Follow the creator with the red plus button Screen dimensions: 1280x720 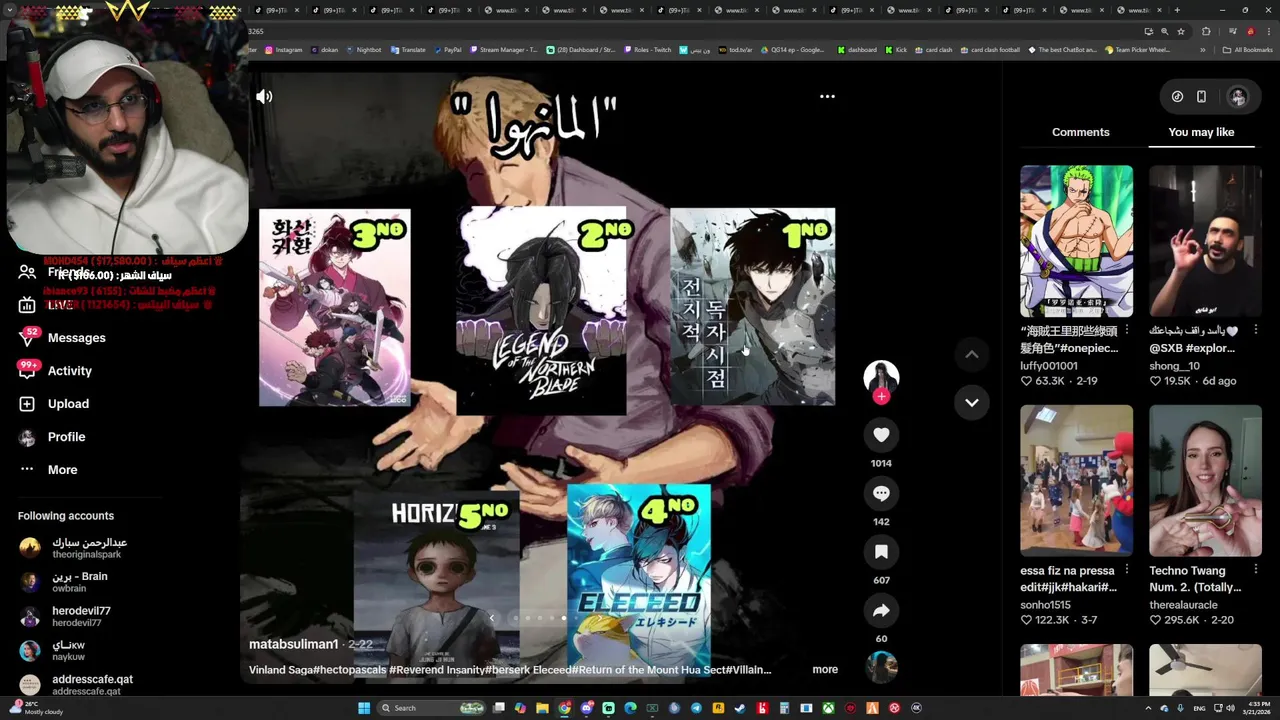(x=881, y=397)
